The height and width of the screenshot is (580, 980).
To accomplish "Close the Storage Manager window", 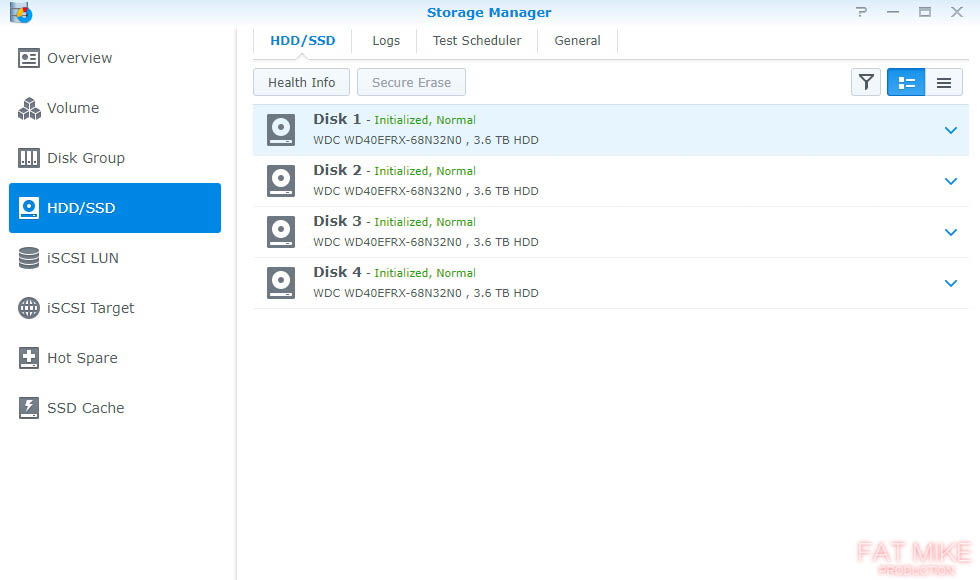I will pyautogui.click(x=957, y=12).
